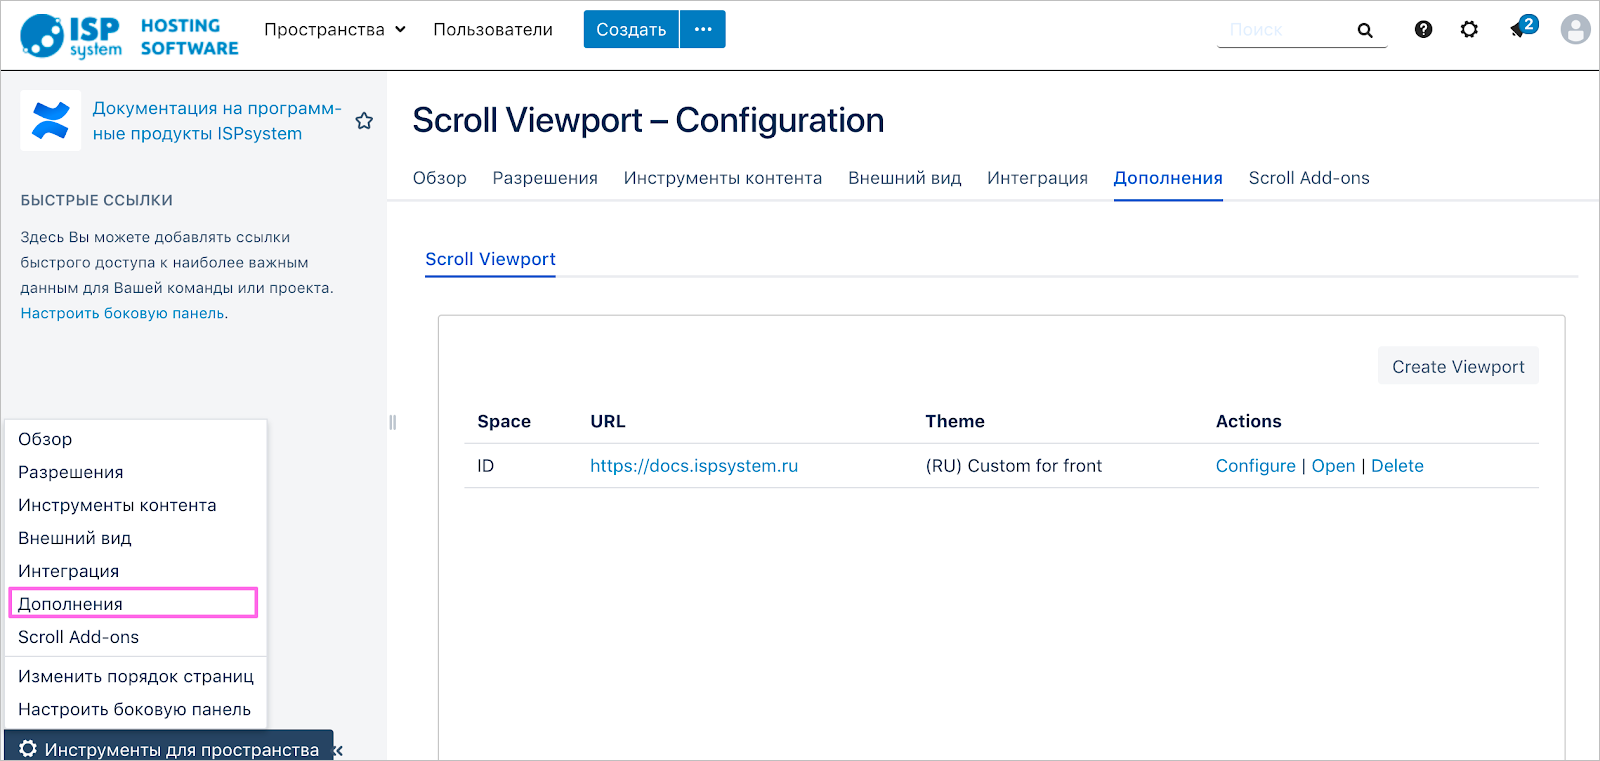Image resolution: width=1600 pixels, height=761 pixels.
Task: Click the Создать button
Action: click(x=631, y=29)
